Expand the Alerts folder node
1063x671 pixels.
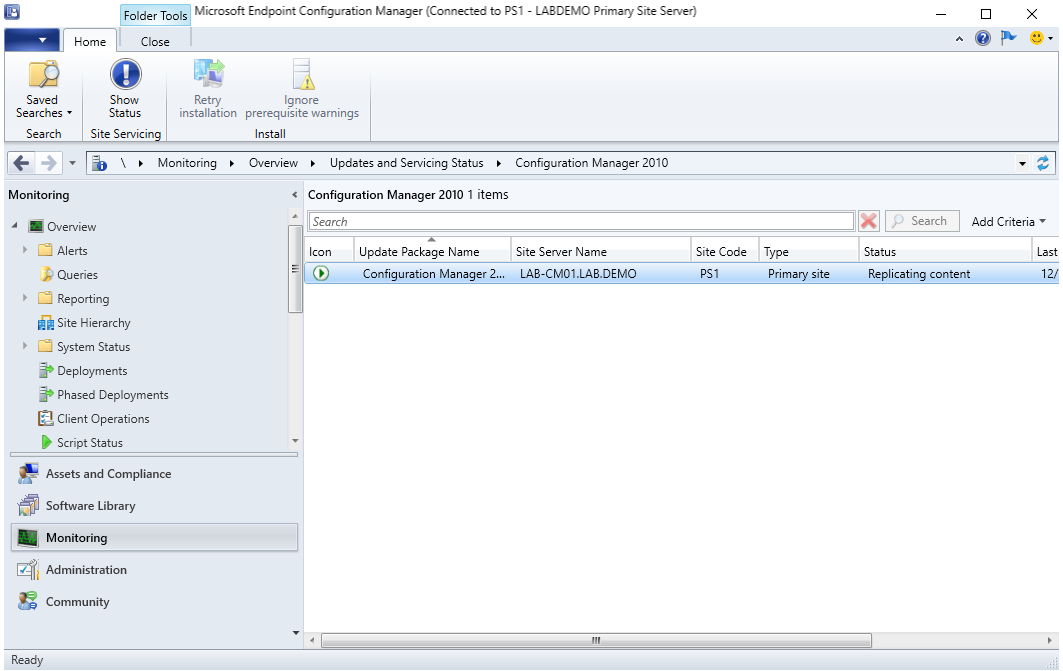25,251
